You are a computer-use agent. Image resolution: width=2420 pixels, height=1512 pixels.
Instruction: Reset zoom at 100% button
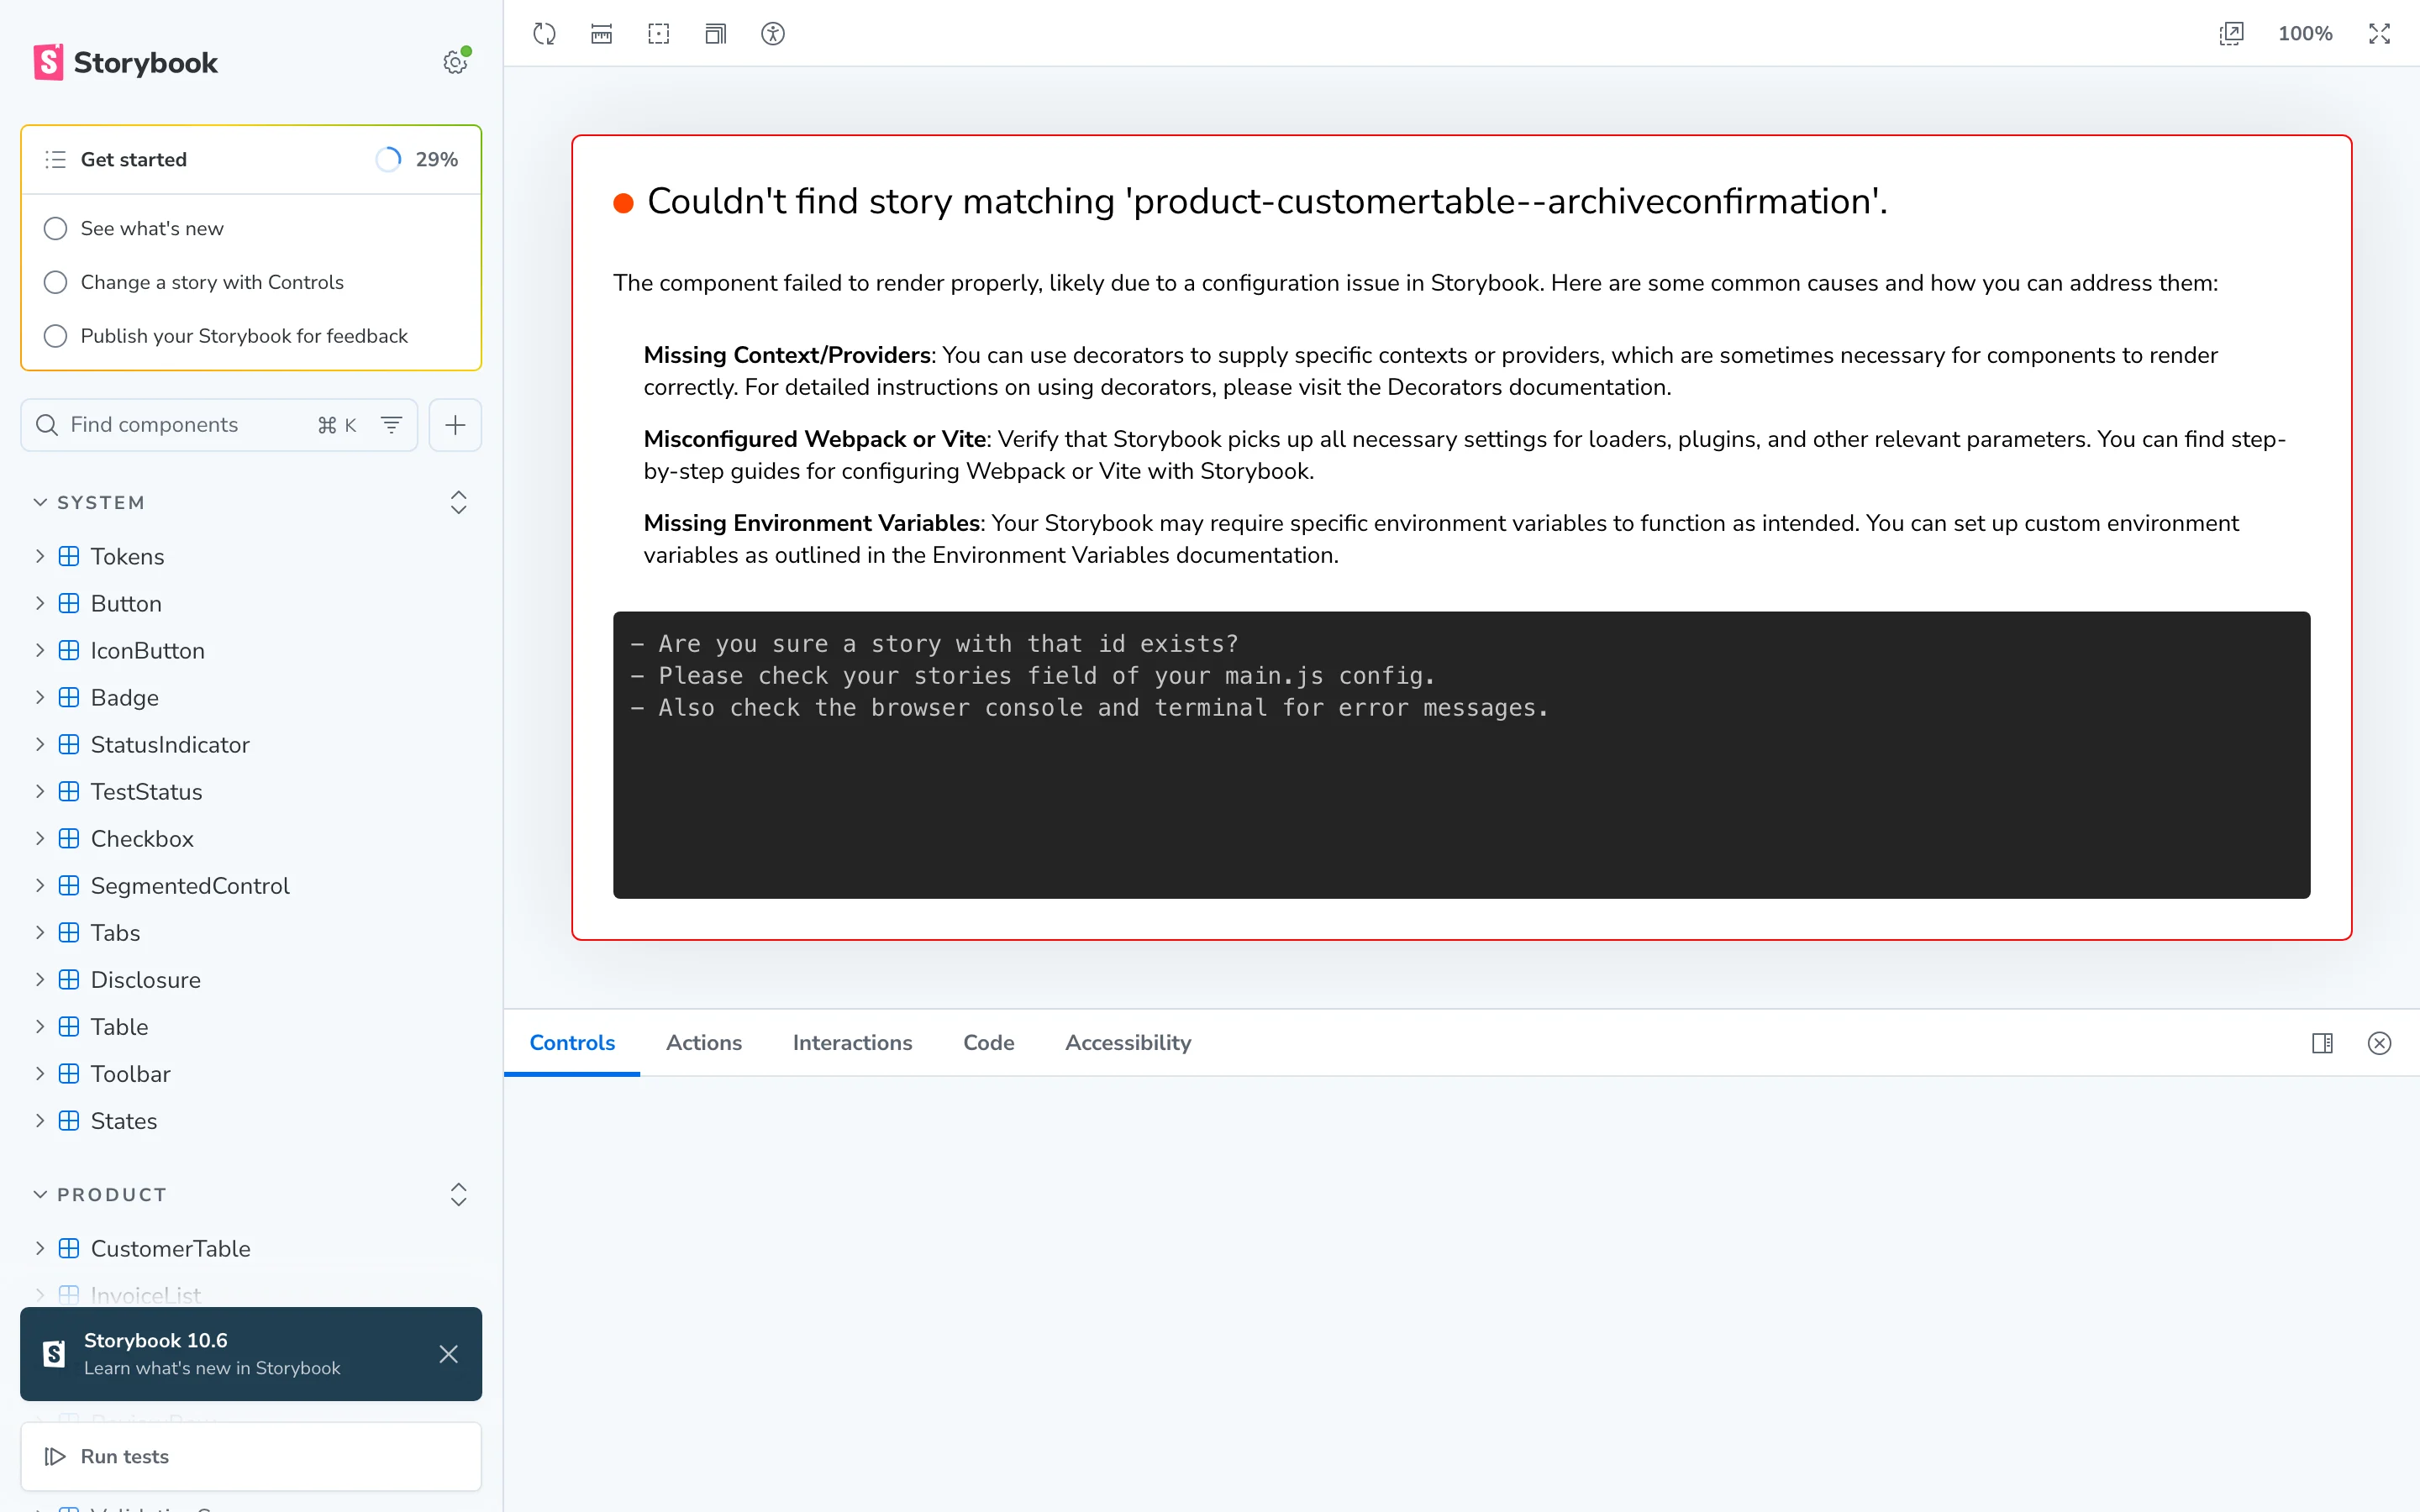click(2305, 34)
